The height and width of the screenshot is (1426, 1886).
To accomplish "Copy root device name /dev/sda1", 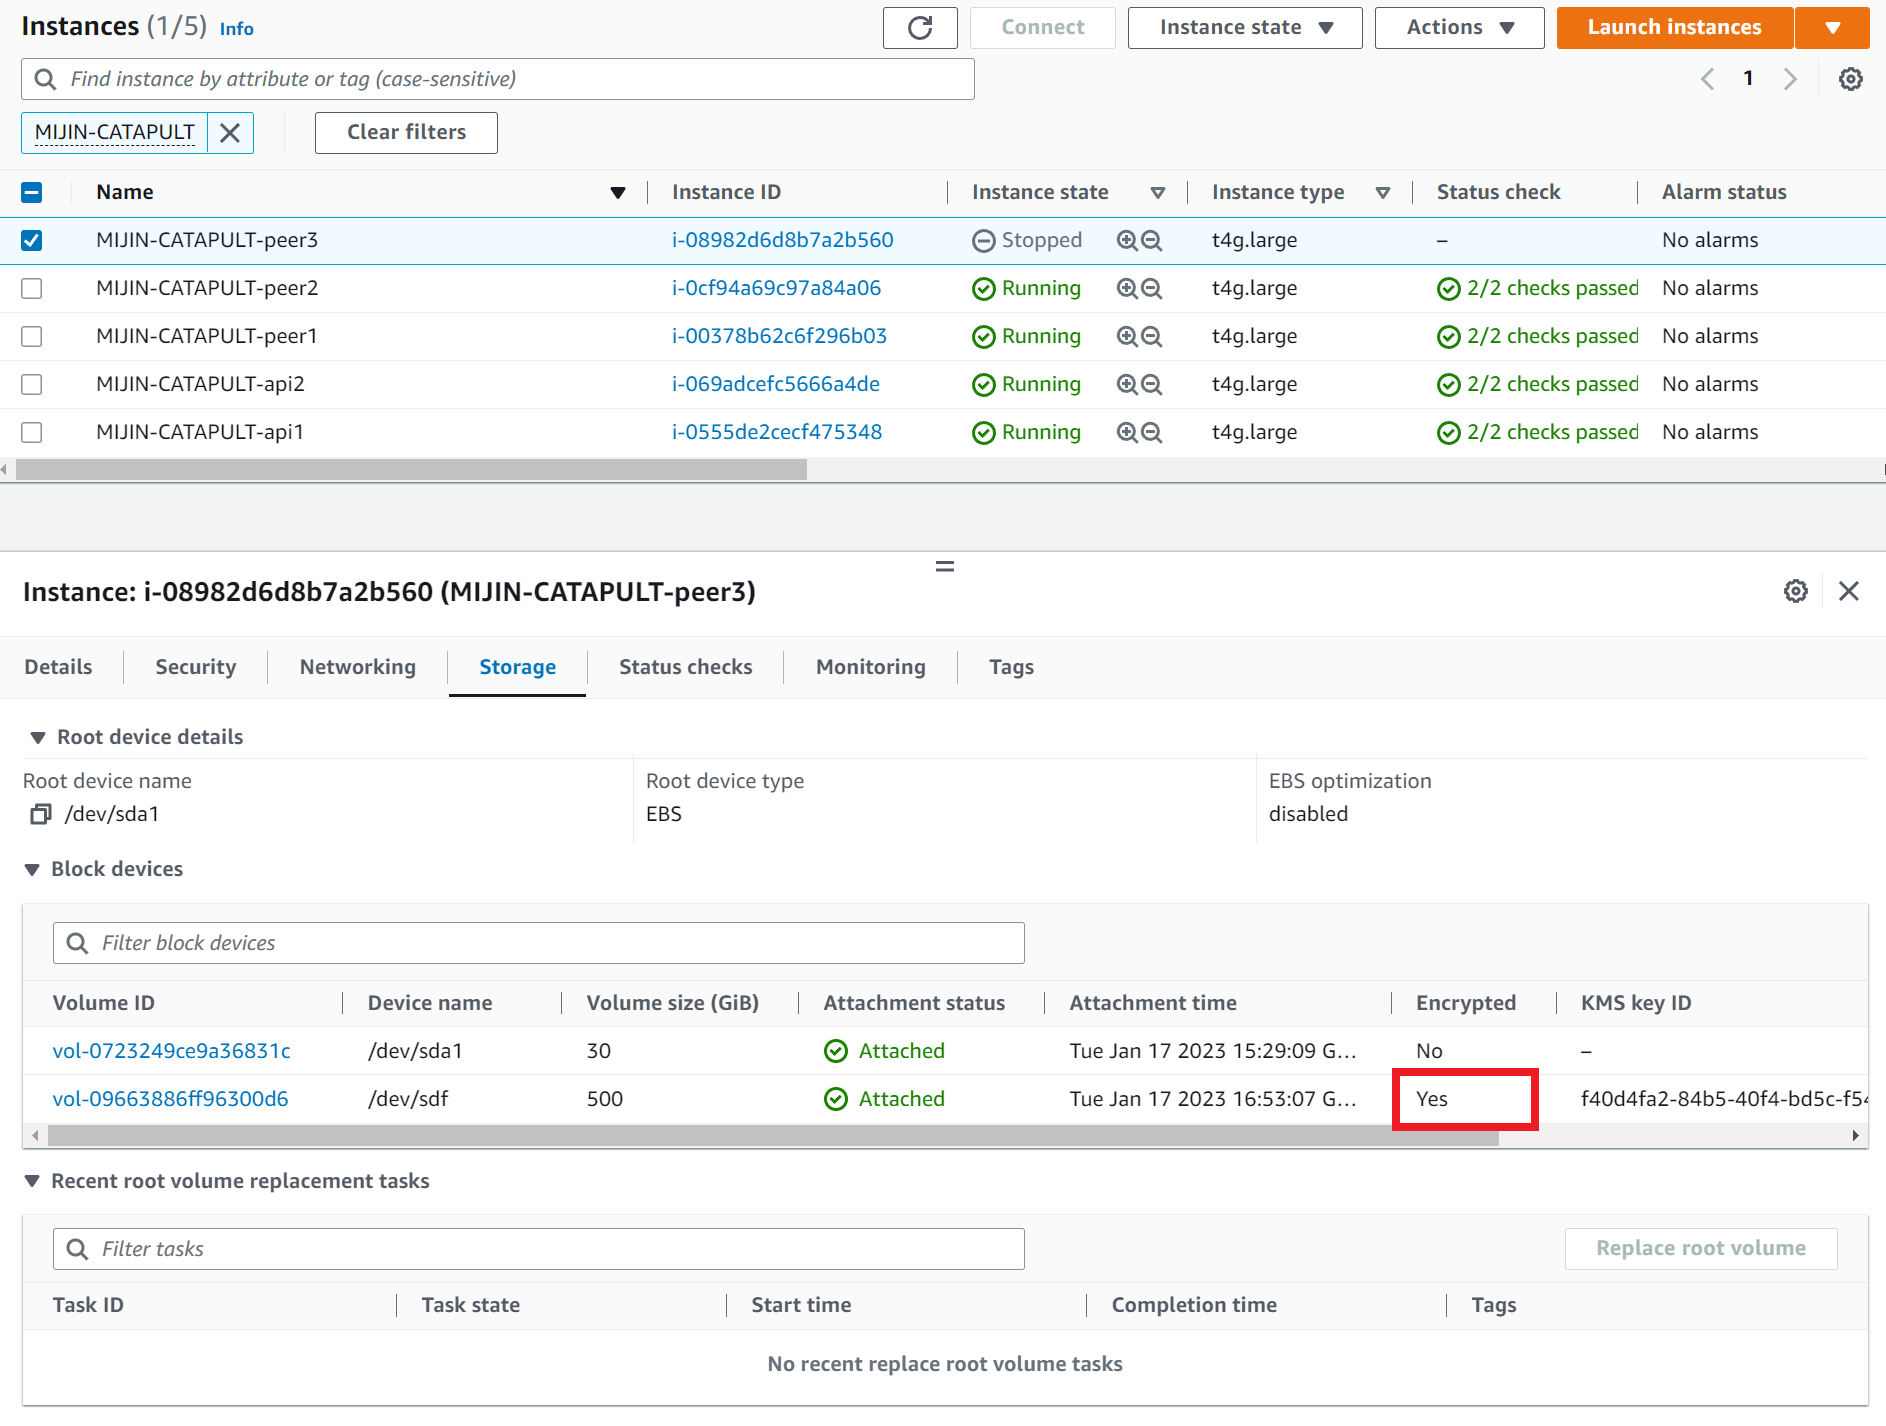I will (x=40, y=814).
